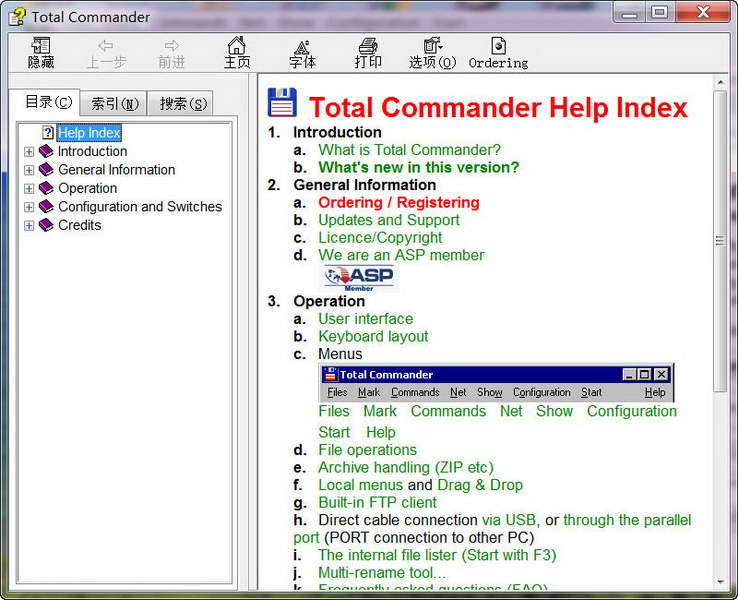Open the green Files menu link
This screenshot has width=738, height=600.
(334, 411)
